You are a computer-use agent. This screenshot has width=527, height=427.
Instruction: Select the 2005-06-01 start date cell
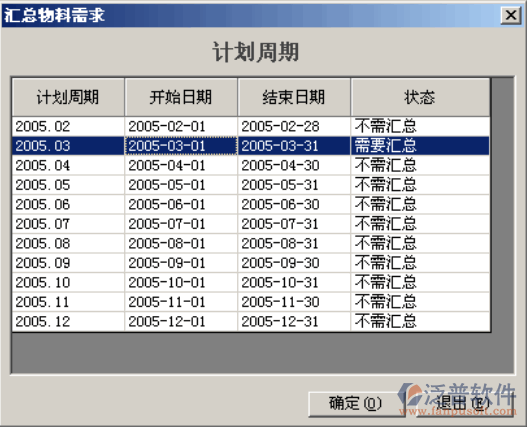pos(181,204)
